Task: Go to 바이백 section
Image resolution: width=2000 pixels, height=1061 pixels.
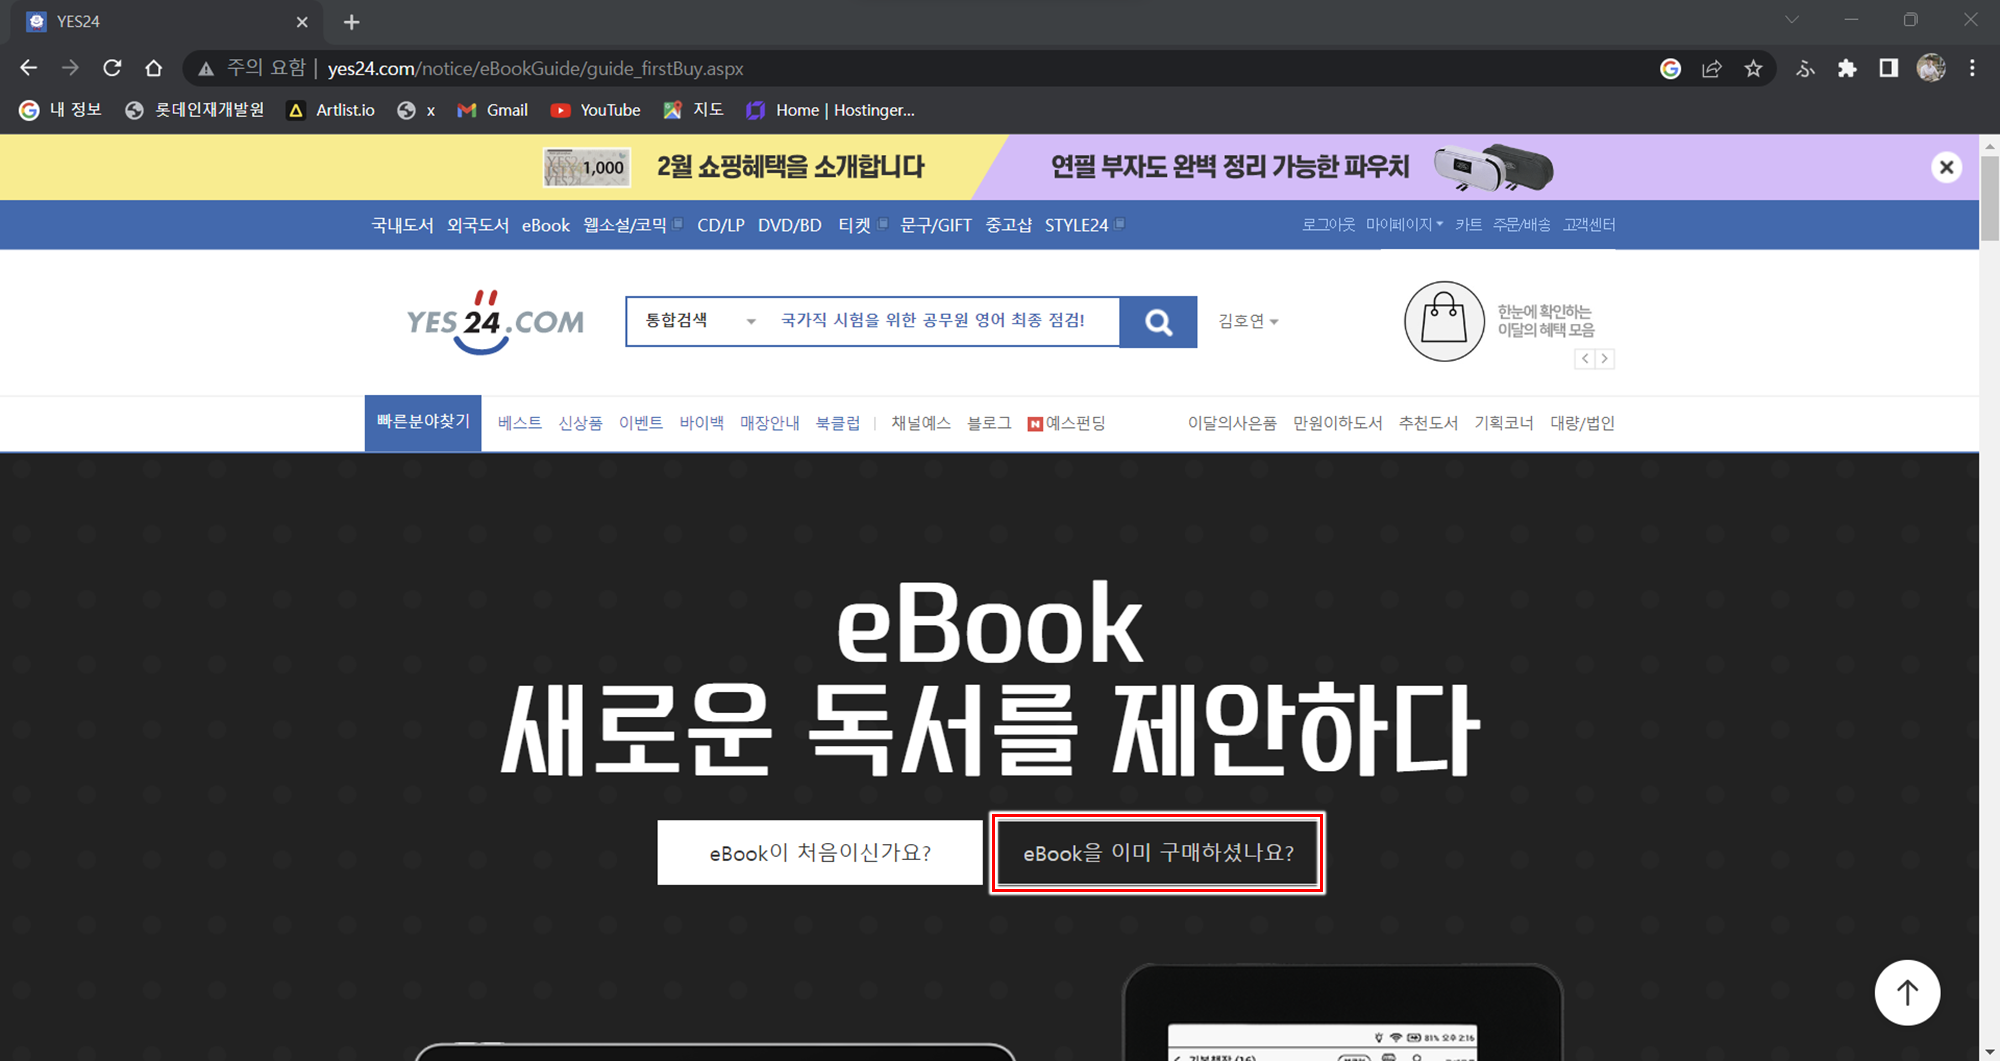Action: [702, 423]
